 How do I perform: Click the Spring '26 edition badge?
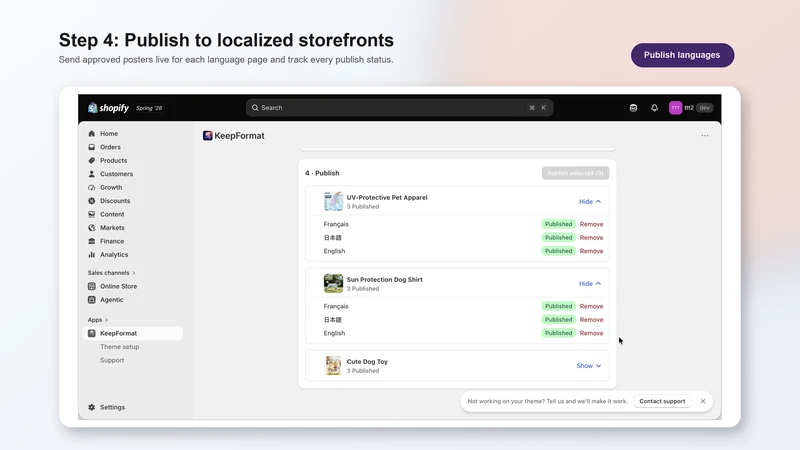(x=149, y=108)
